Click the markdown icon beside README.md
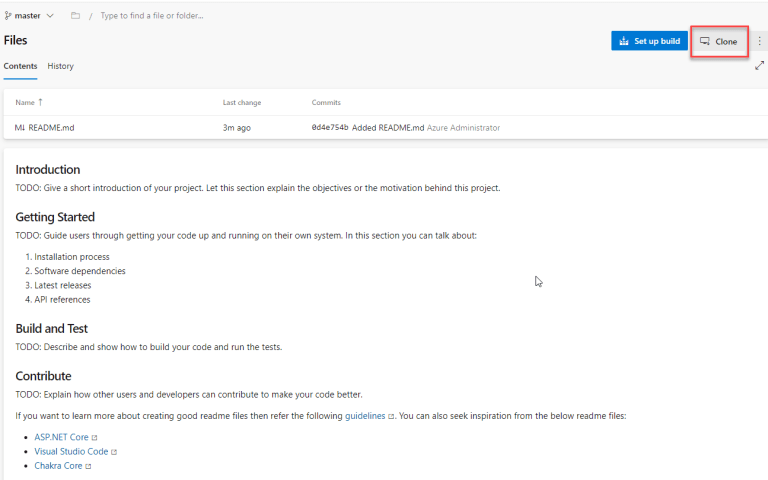768x480 pixels. [x=20, y=128]
